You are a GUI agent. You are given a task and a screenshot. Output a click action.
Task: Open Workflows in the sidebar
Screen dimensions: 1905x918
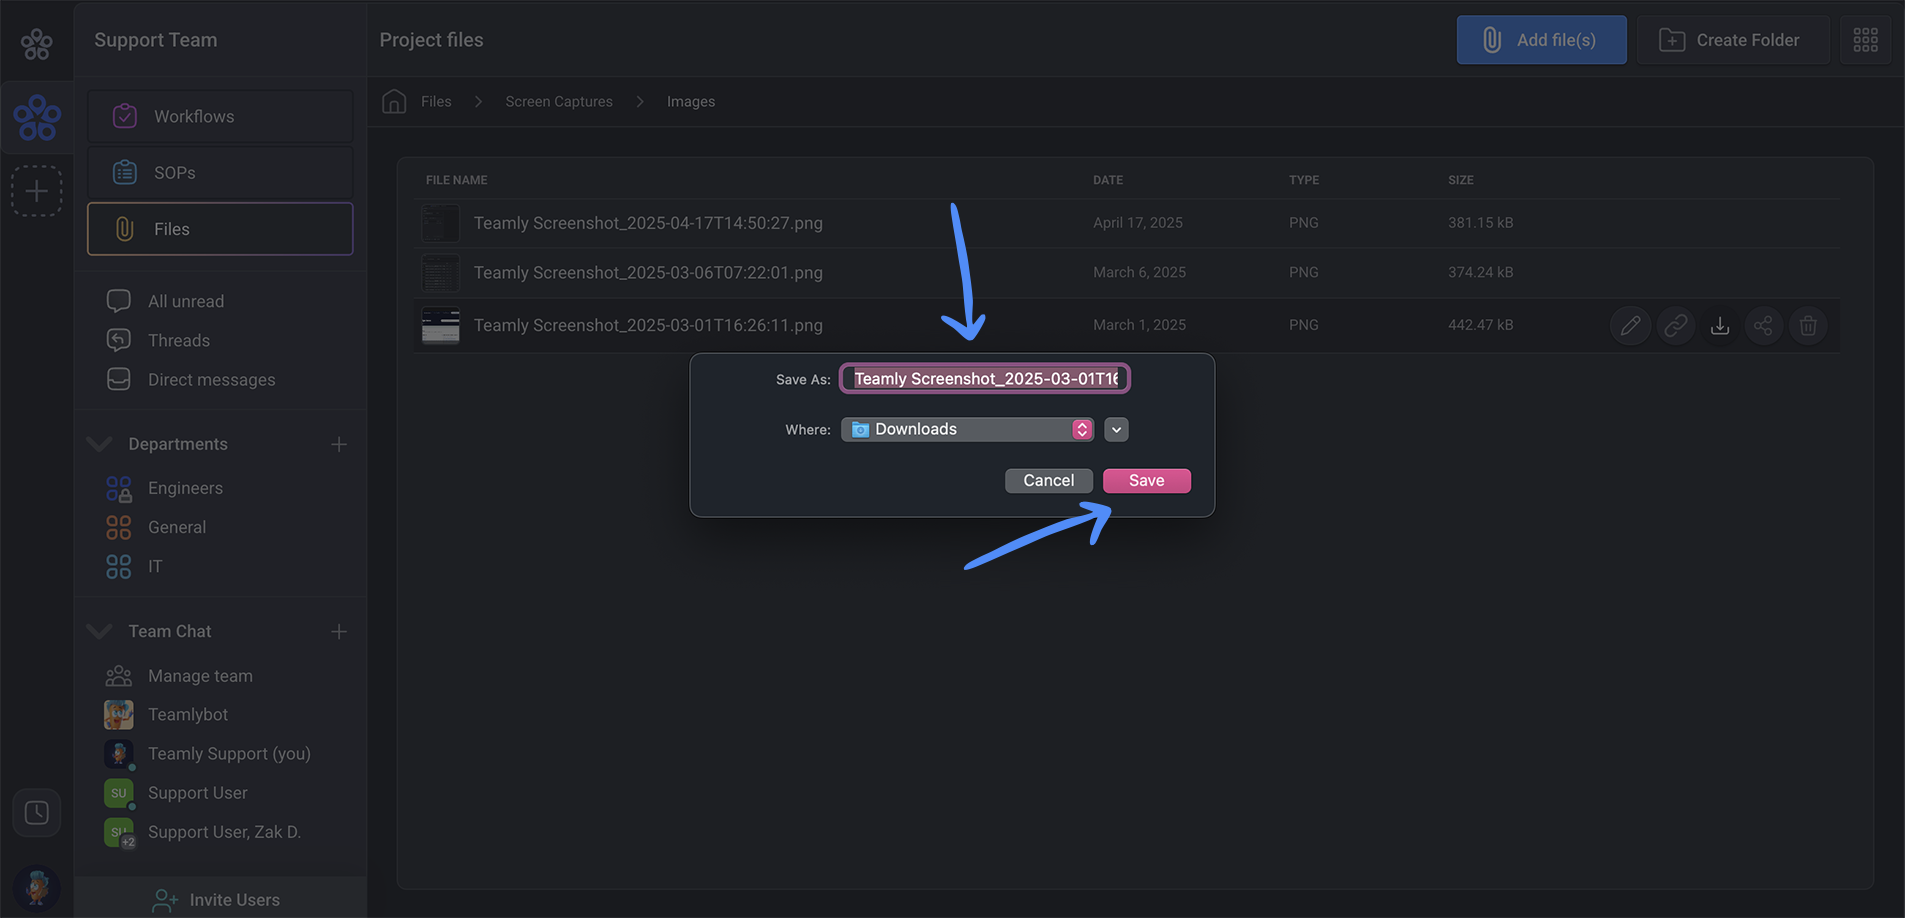tap(220, 116)
